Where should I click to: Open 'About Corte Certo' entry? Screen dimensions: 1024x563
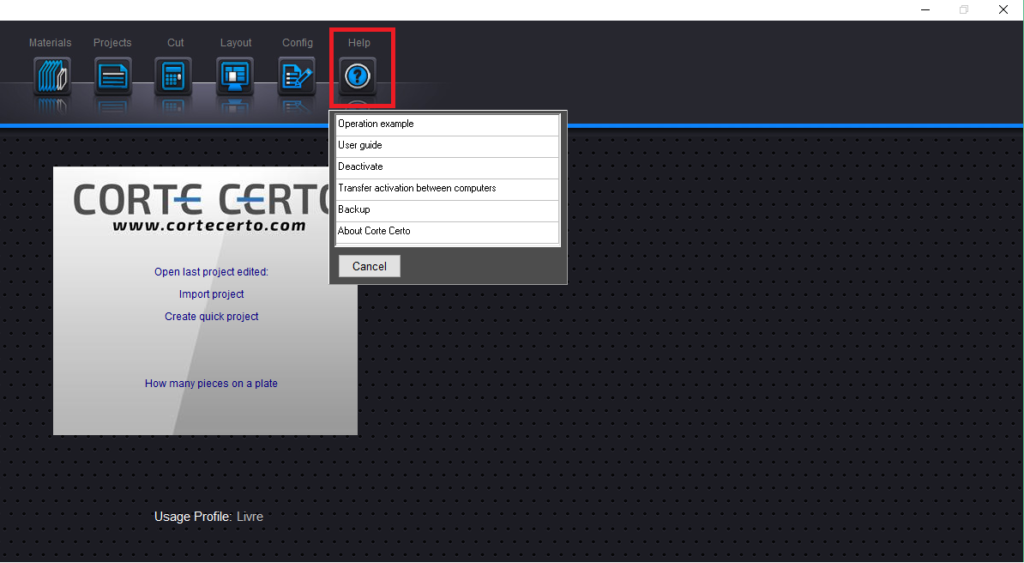(x=447, y=232)
